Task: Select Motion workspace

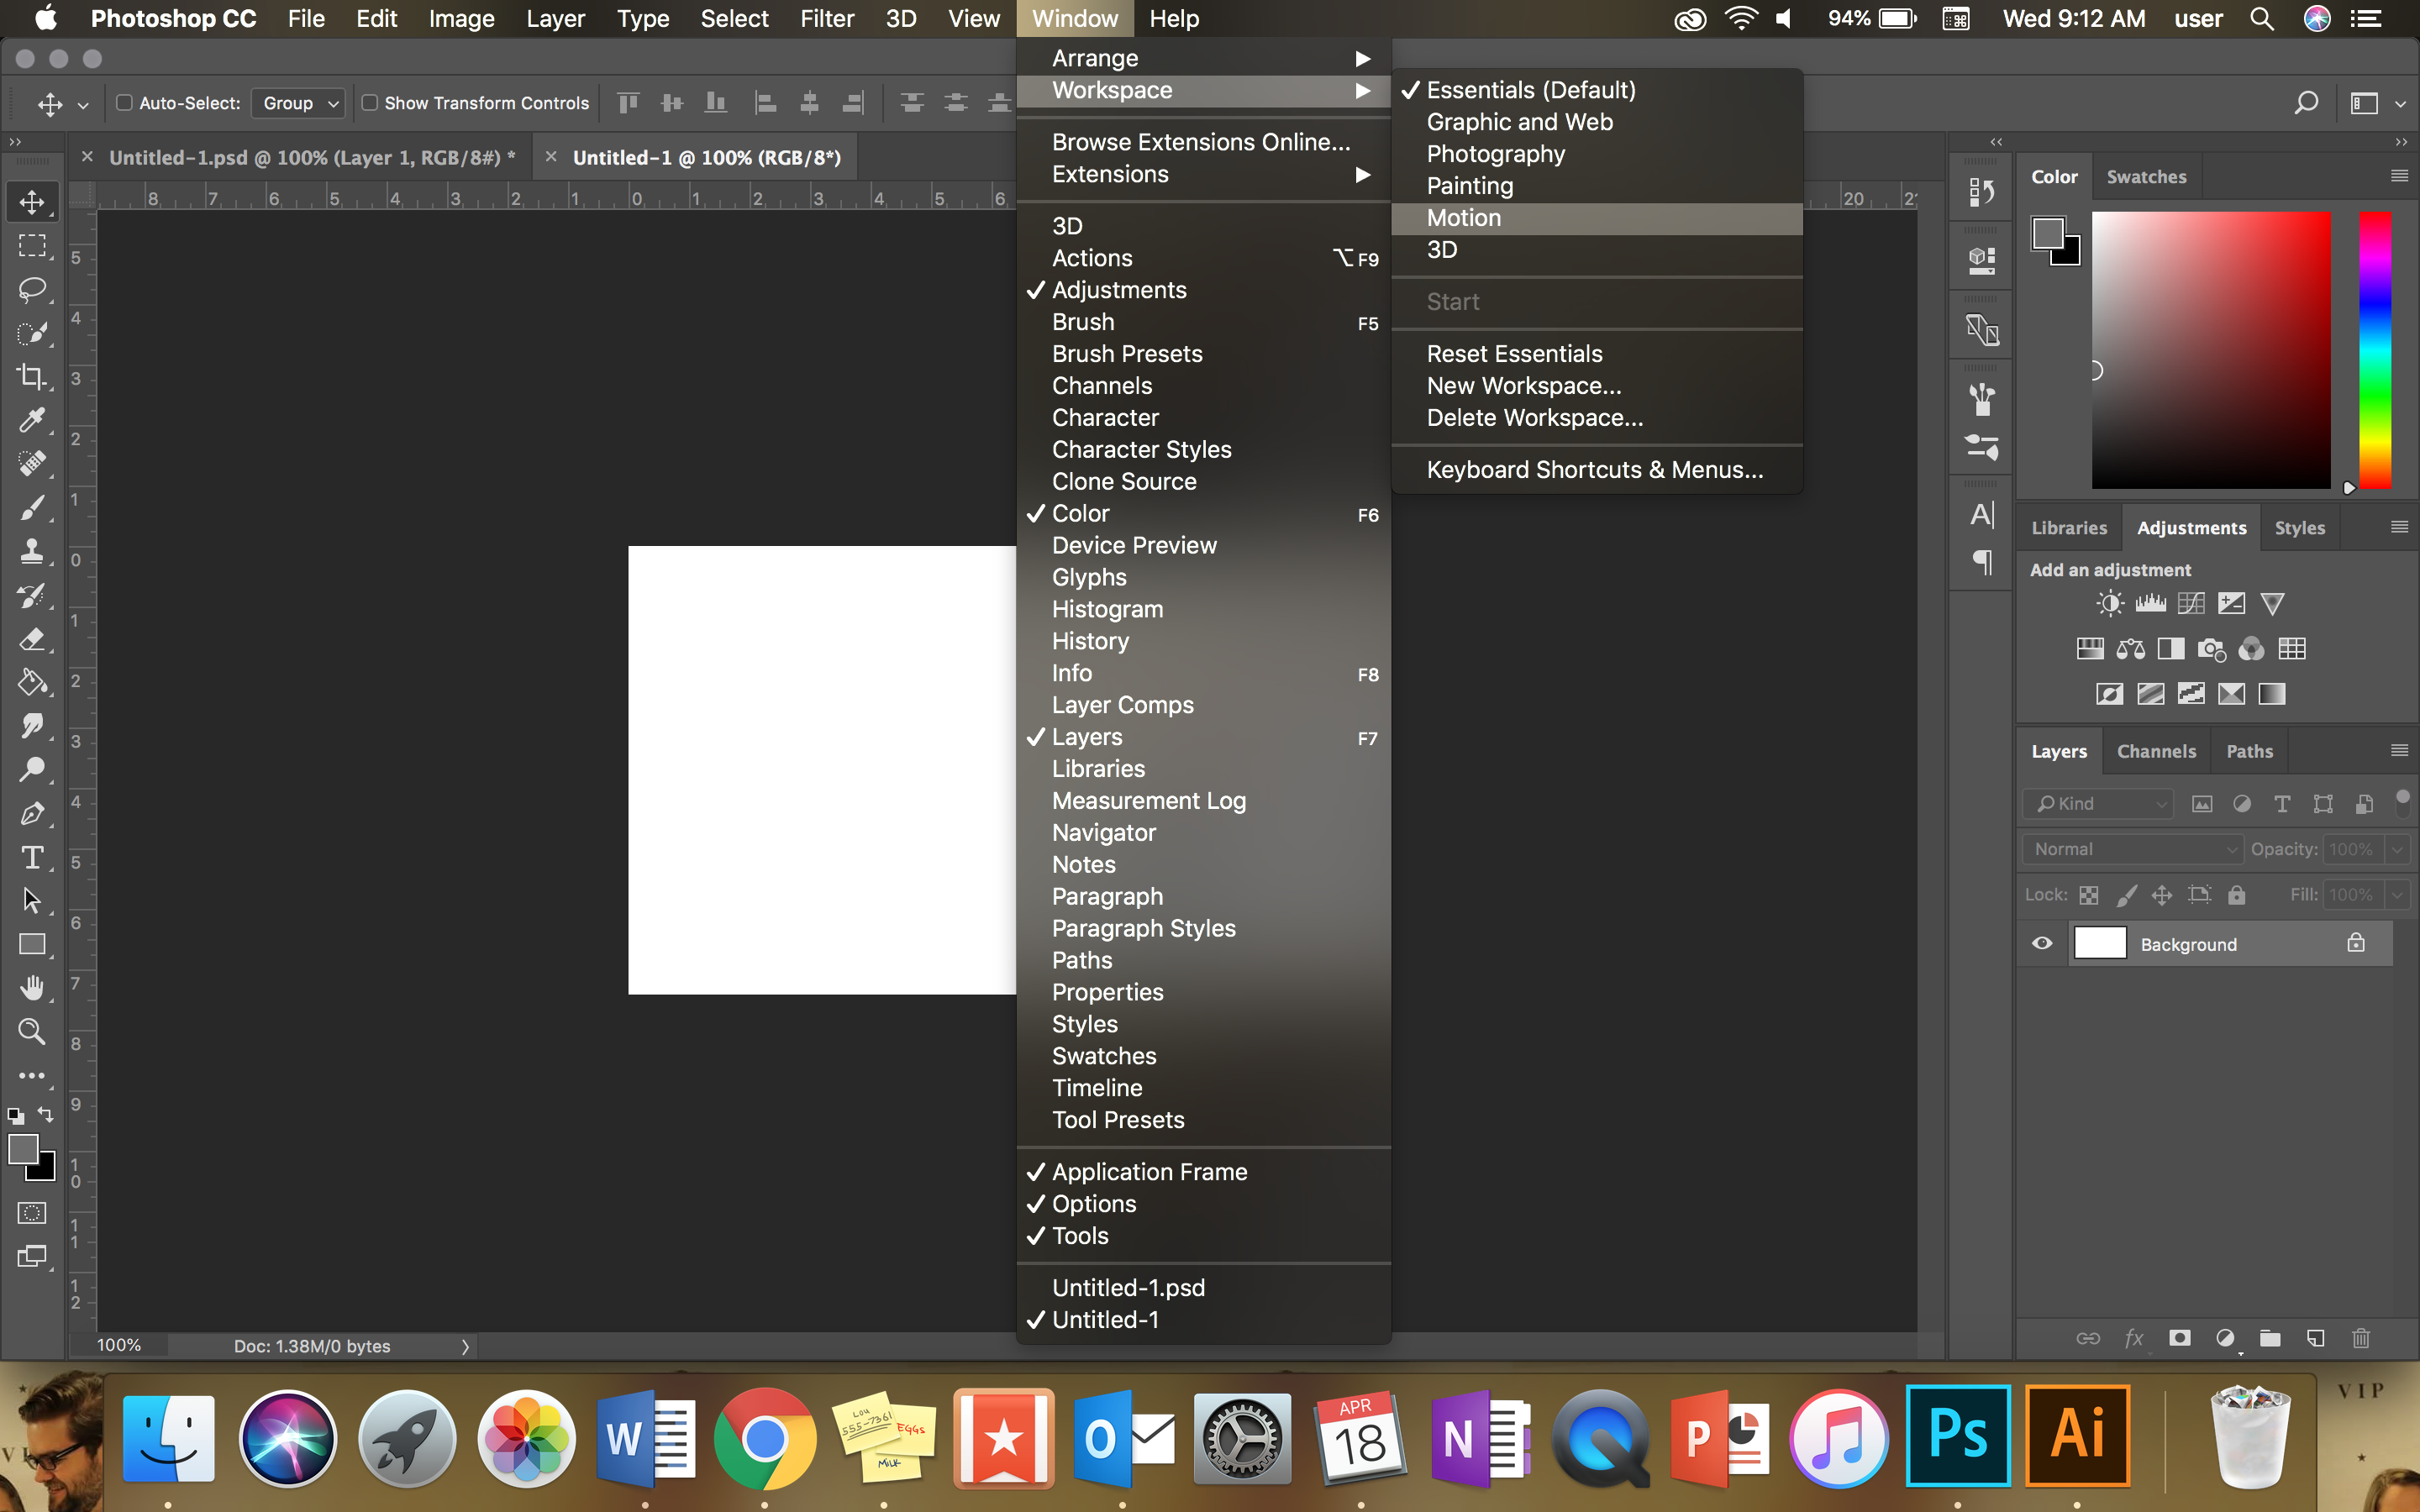Action: tap(1462, 218)
